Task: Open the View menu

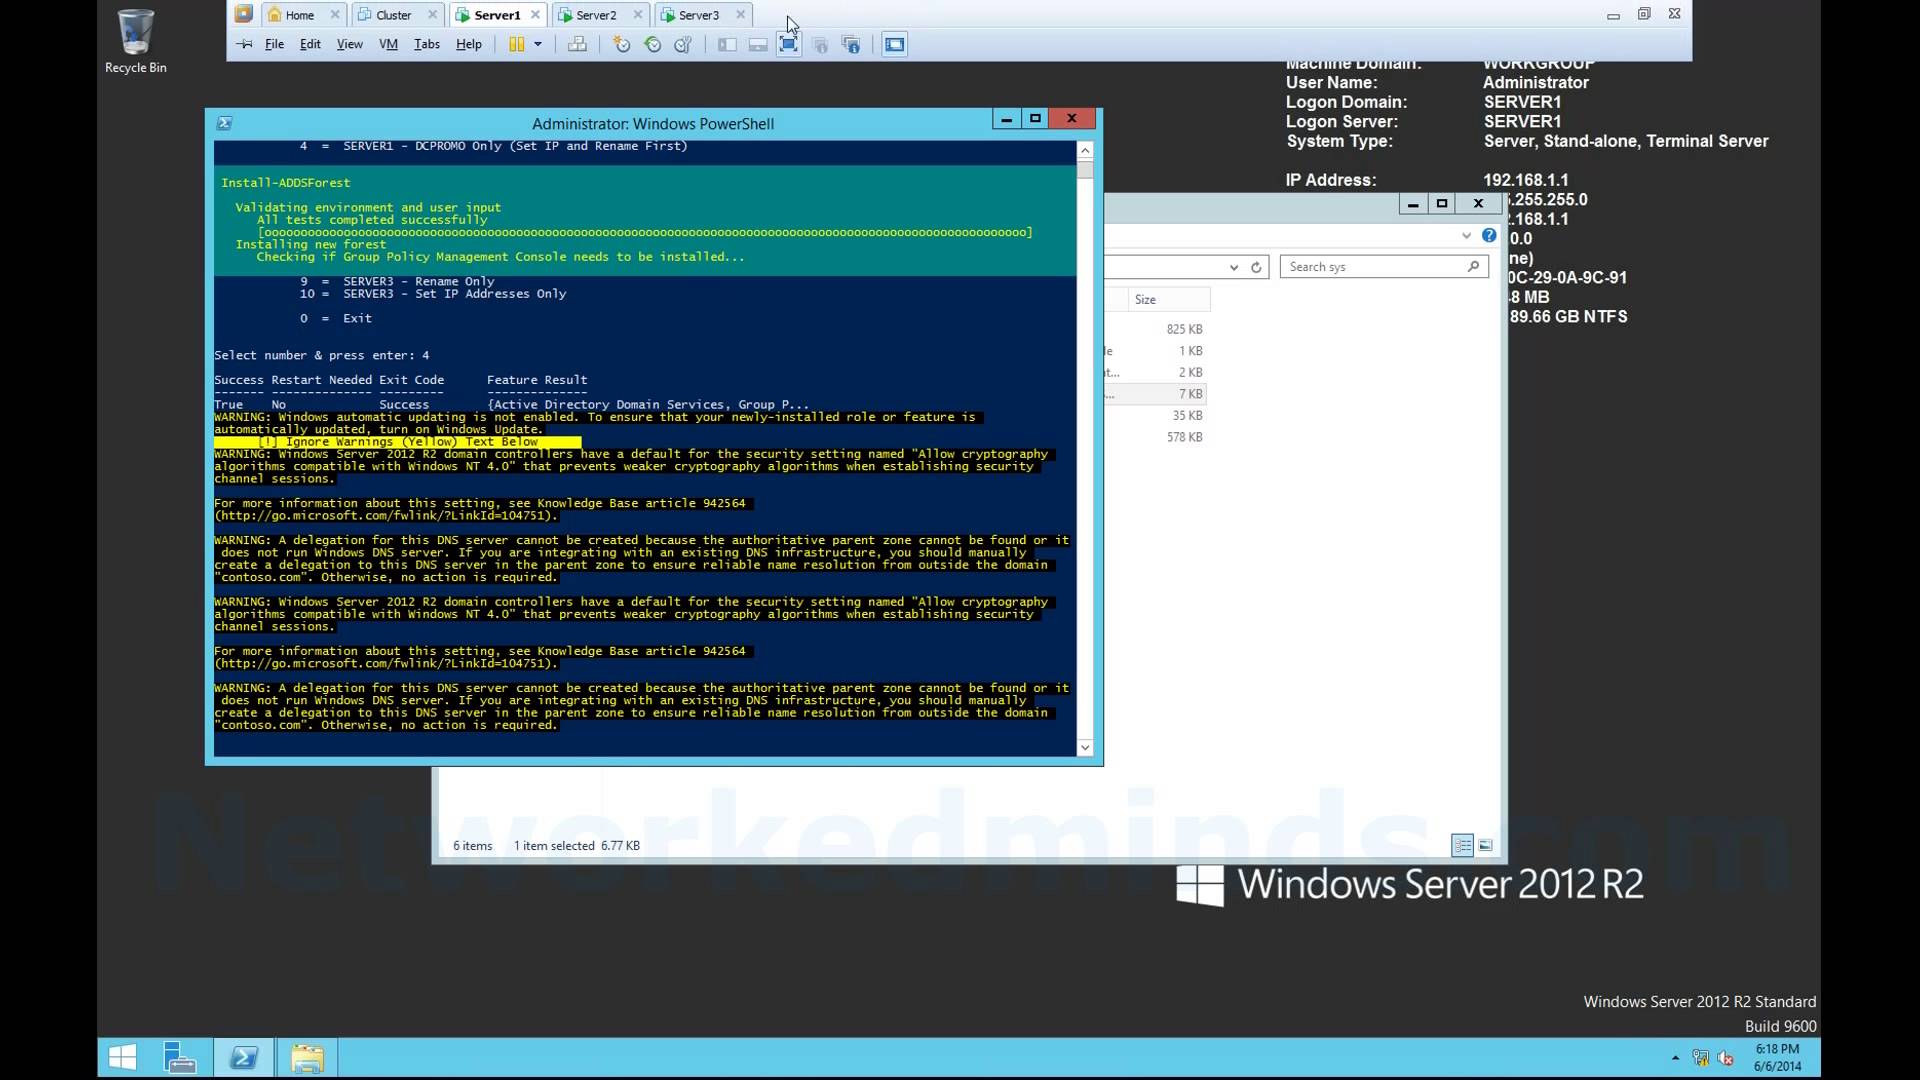Action: click(349, 44)
